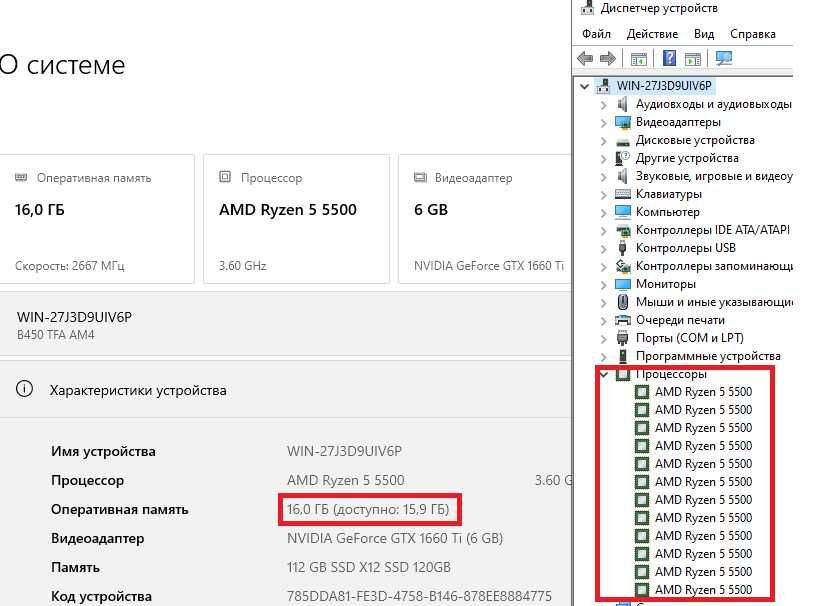Viewport: 814px width, 606px height.
Task: Expand the Порты (COM и LPT) chevron
Action: click(603, 339)
